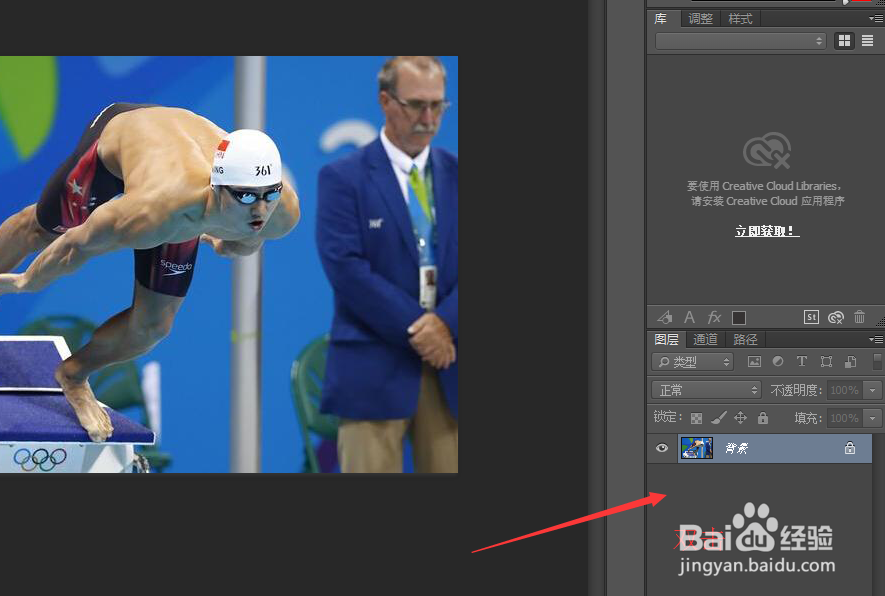
Task: Click the 填充 fill value field
Action: coord(845,418)
